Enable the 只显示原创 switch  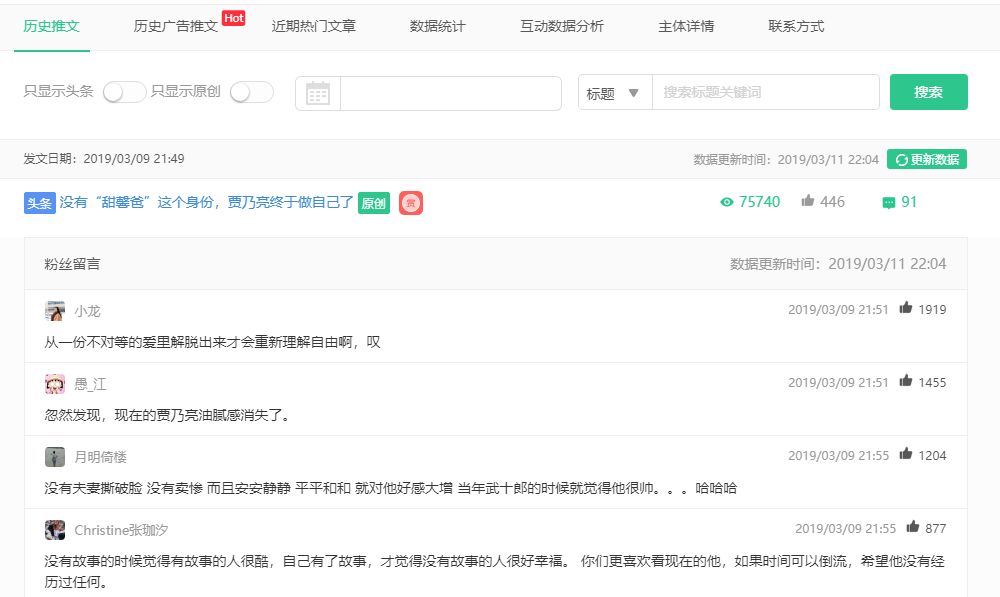pyautogui.click(x=251, y=92)
